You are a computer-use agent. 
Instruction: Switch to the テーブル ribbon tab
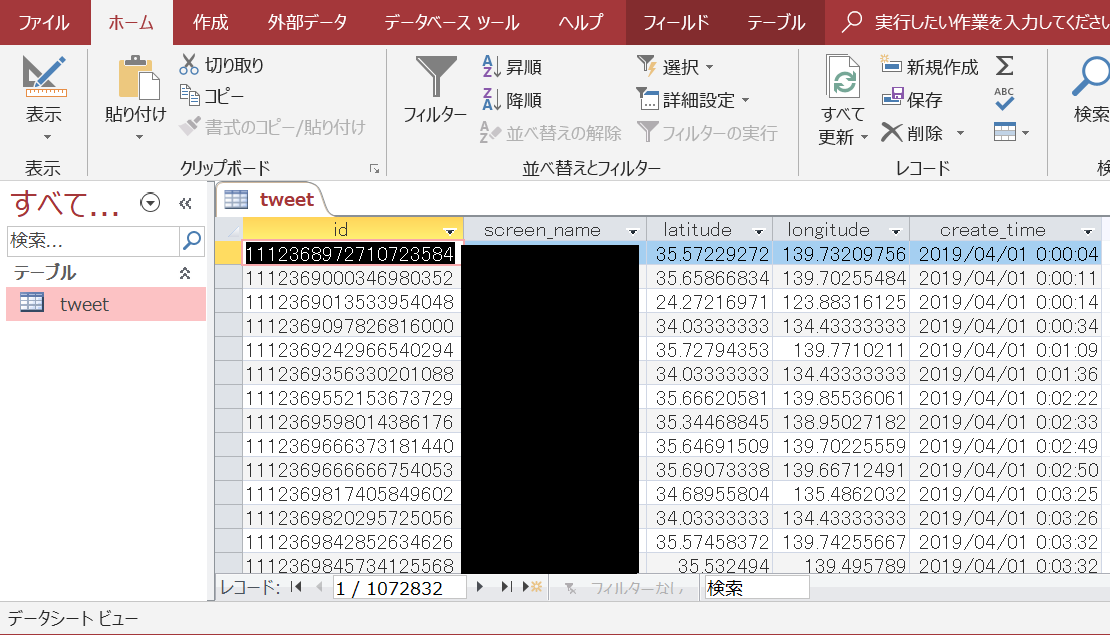tap(776, 22)
